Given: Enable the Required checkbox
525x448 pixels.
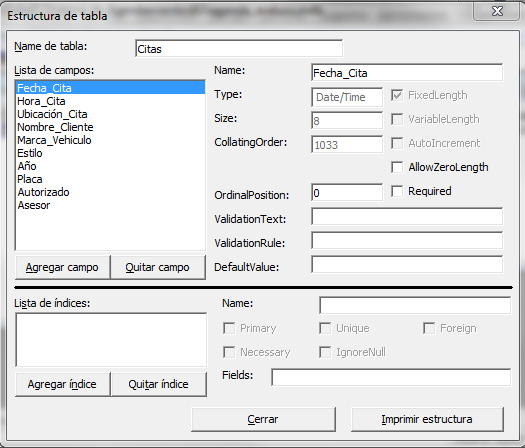Looking at the screenshot, I should coord(397,191).
